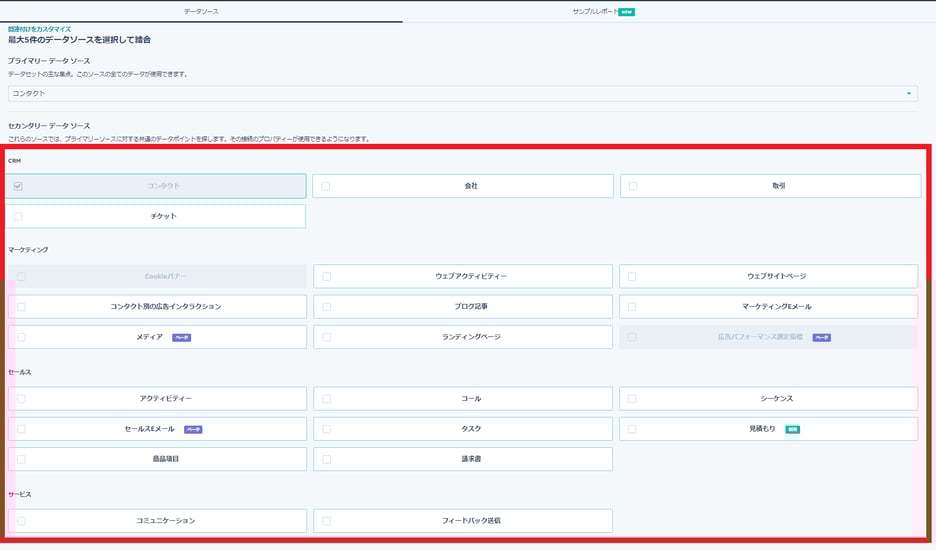Check the 見積もり data source

coord(632,429)
